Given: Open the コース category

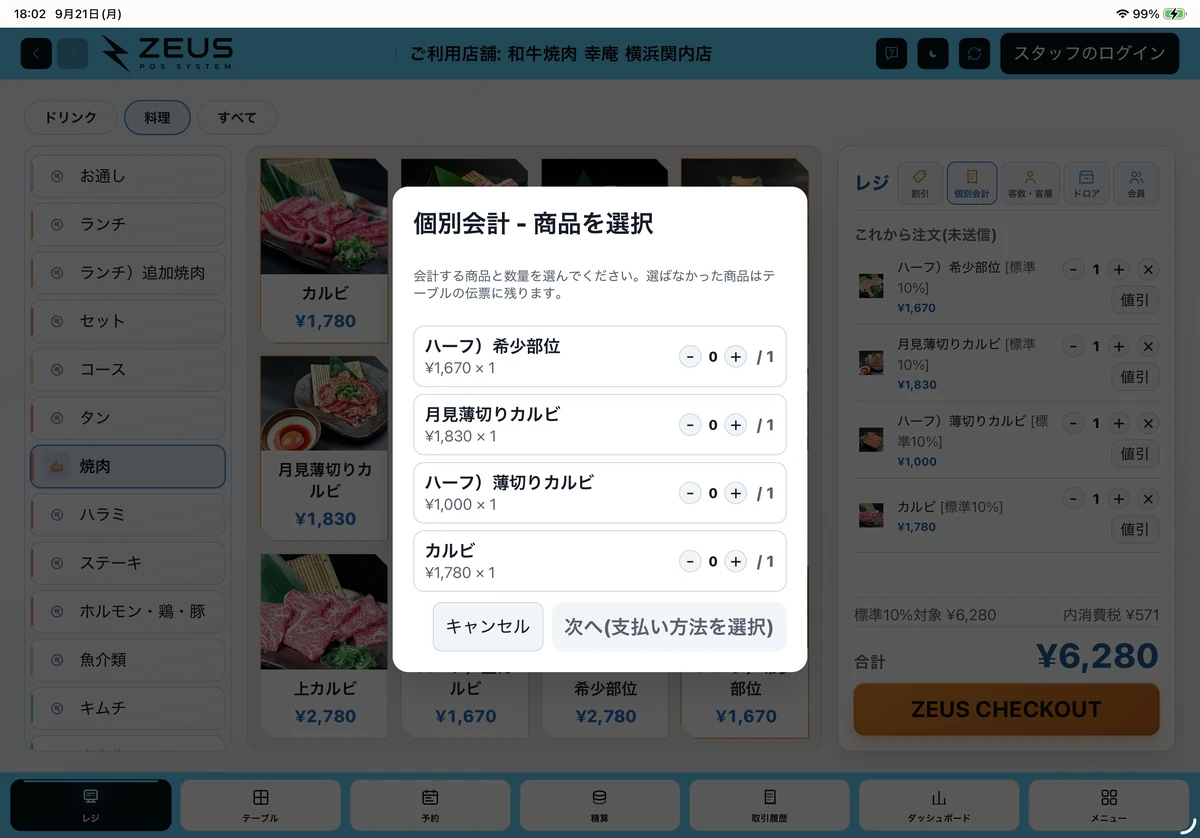Looking at the screenshot, I should 128,369.
